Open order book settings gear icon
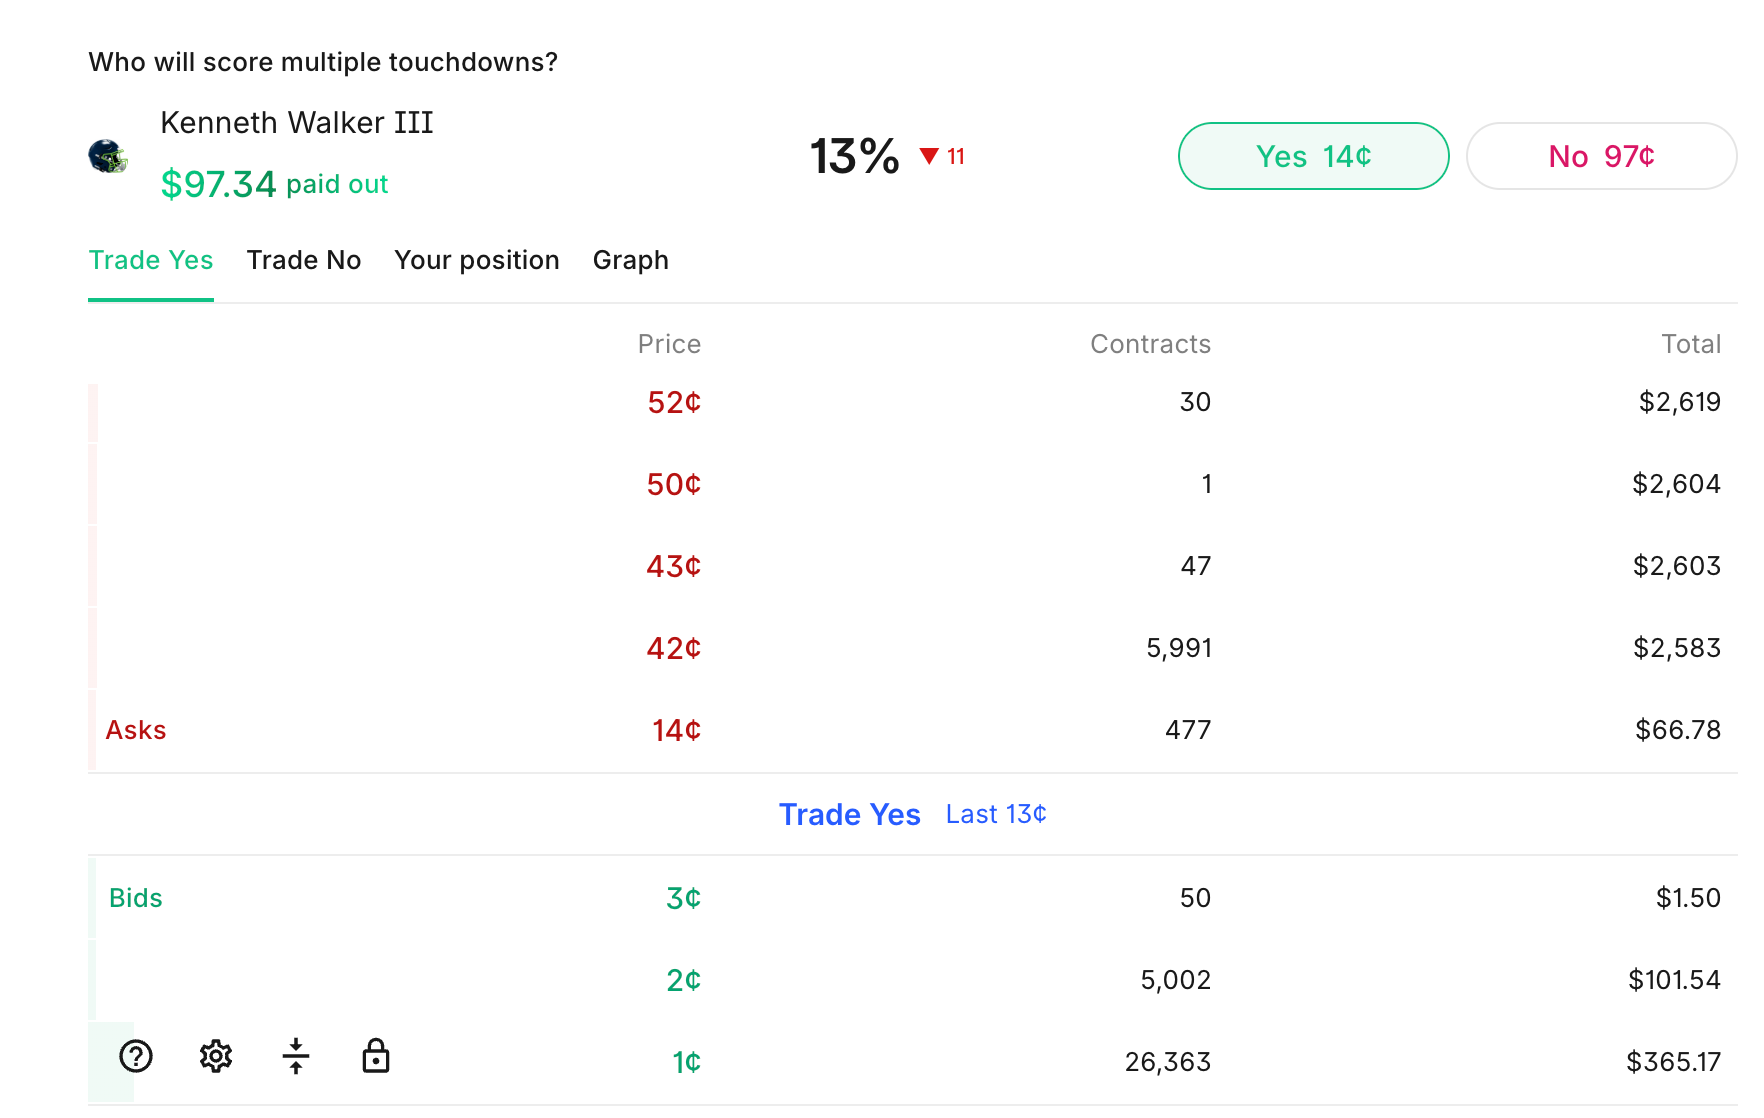 click(x=216, y=1056)
